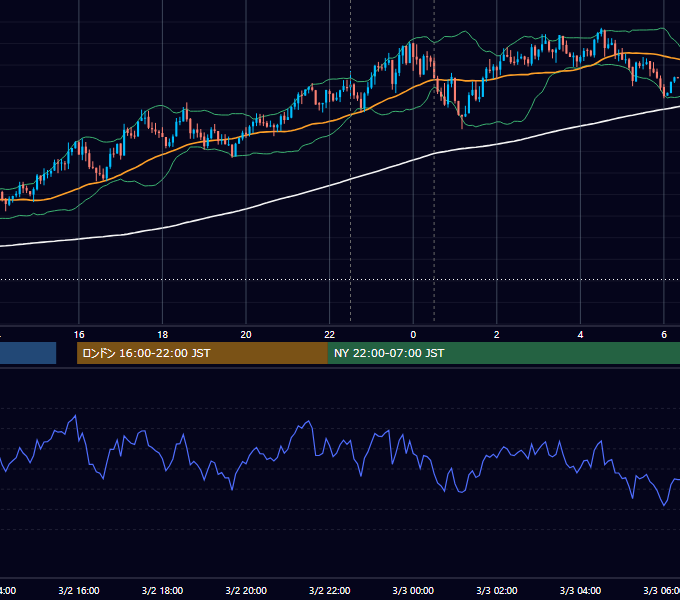Click the 3/2 20:00 date label
The image size is (680, 600).
tap(246, 591)
